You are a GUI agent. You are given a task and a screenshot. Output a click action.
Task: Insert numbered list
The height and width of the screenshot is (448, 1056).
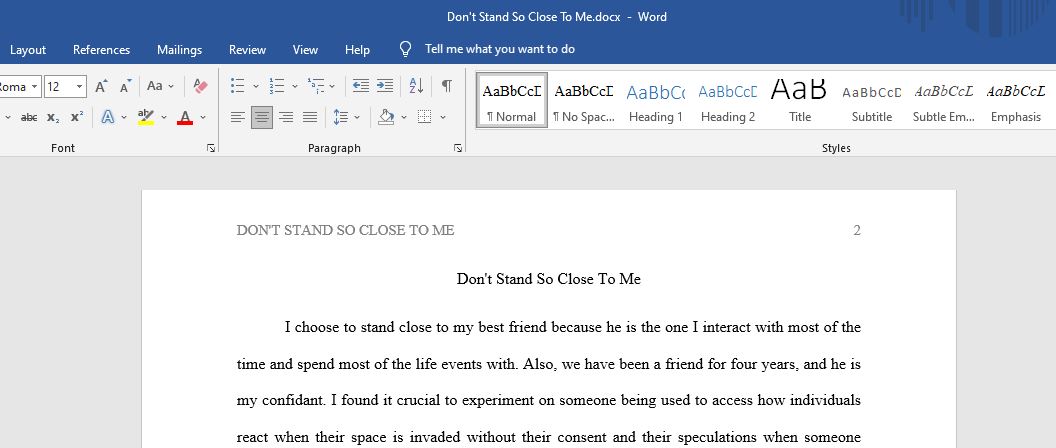click(276, 86)
